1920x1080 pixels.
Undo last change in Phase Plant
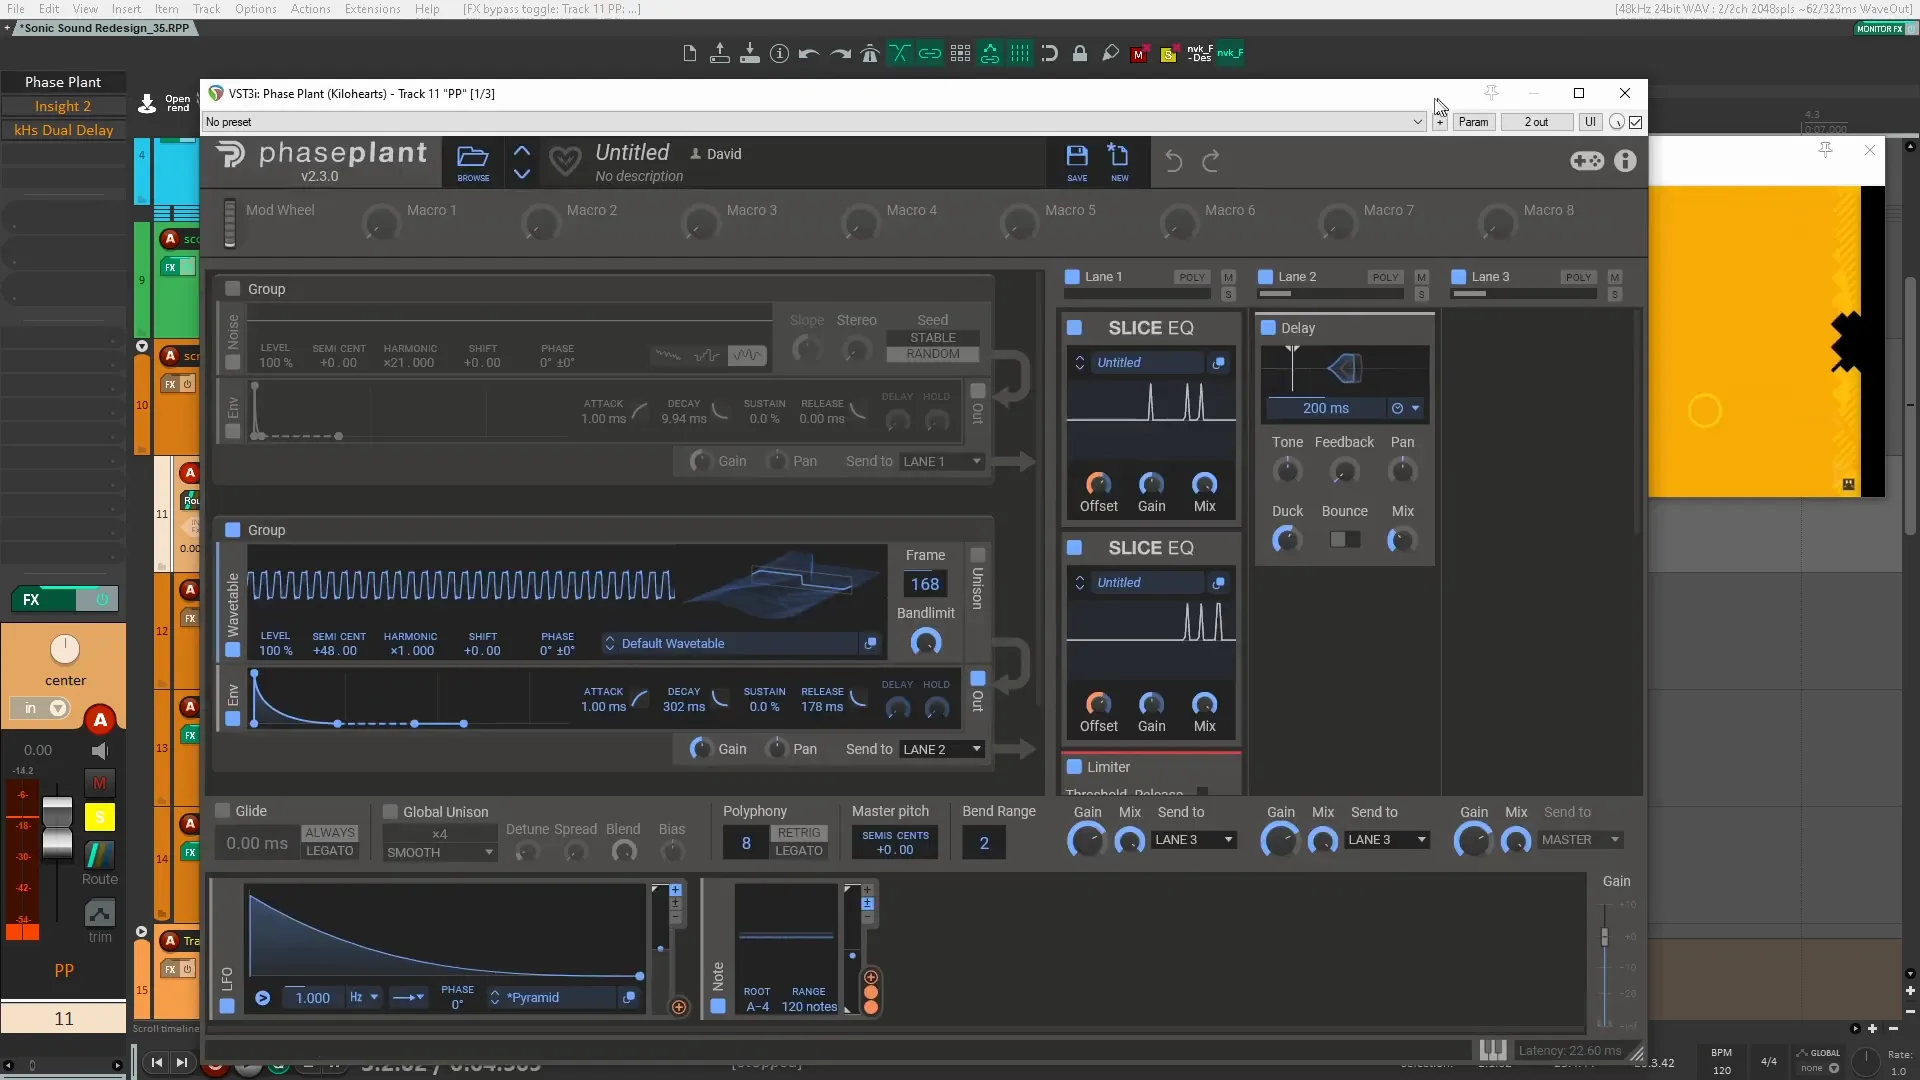(x=1174, y=161)
